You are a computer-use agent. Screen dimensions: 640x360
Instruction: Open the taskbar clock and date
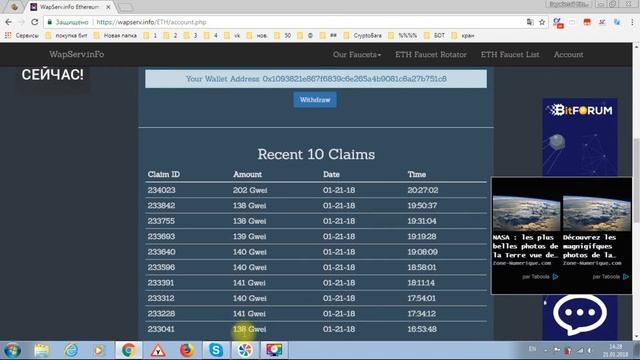click(616, 351)
